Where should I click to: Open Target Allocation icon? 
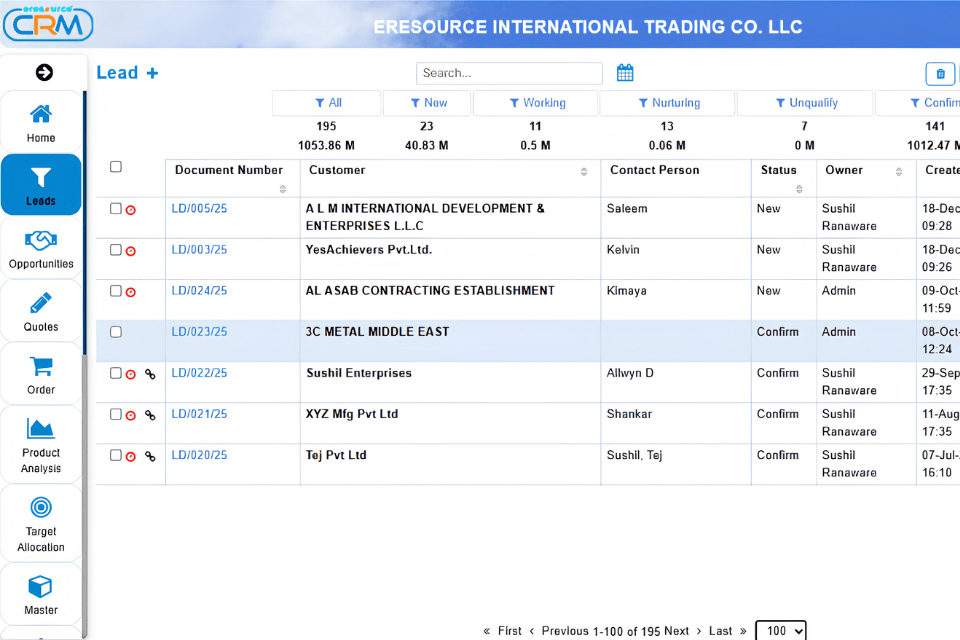click(x=41, y=508)
